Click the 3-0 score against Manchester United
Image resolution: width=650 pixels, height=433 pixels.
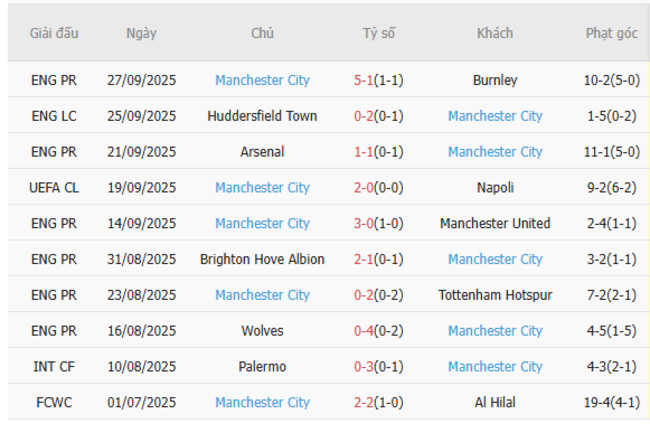click(x=364, y=223)
